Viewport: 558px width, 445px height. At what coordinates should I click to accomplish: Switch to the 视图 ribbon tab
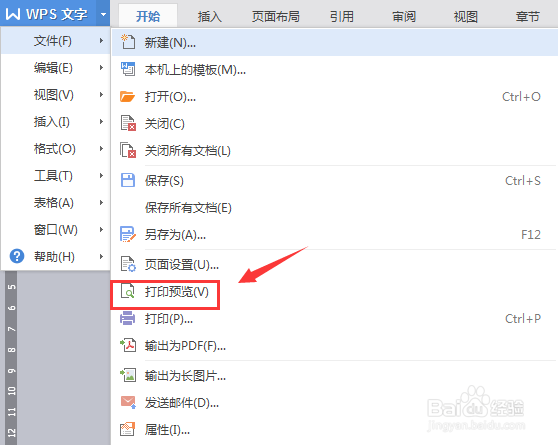[465, 16]
